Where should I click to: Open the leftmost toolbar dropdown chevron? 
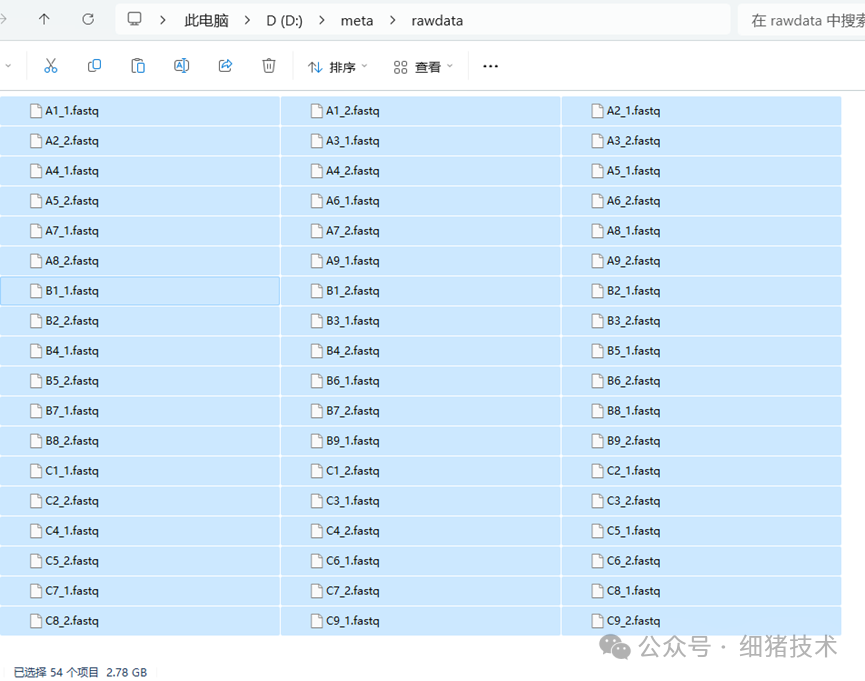tap(10, 66)
